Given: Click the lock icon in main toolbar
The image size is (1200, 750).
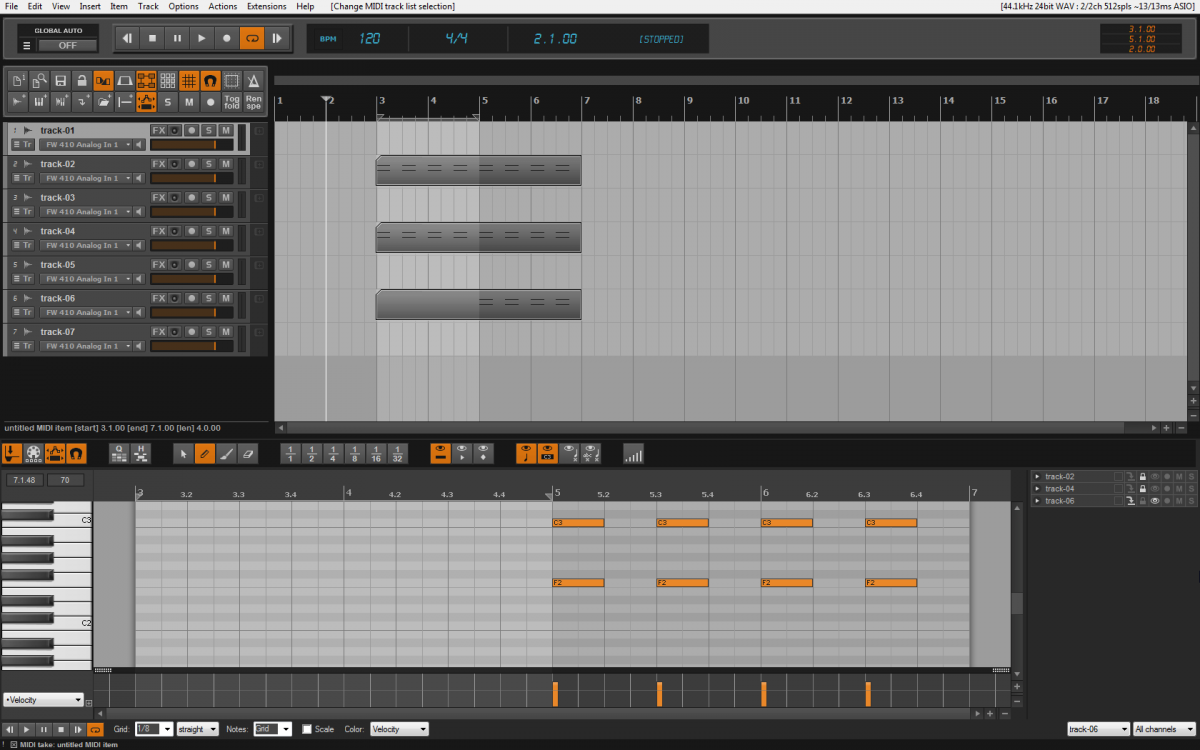Looking at the screenshot, I should click(82, 80).
